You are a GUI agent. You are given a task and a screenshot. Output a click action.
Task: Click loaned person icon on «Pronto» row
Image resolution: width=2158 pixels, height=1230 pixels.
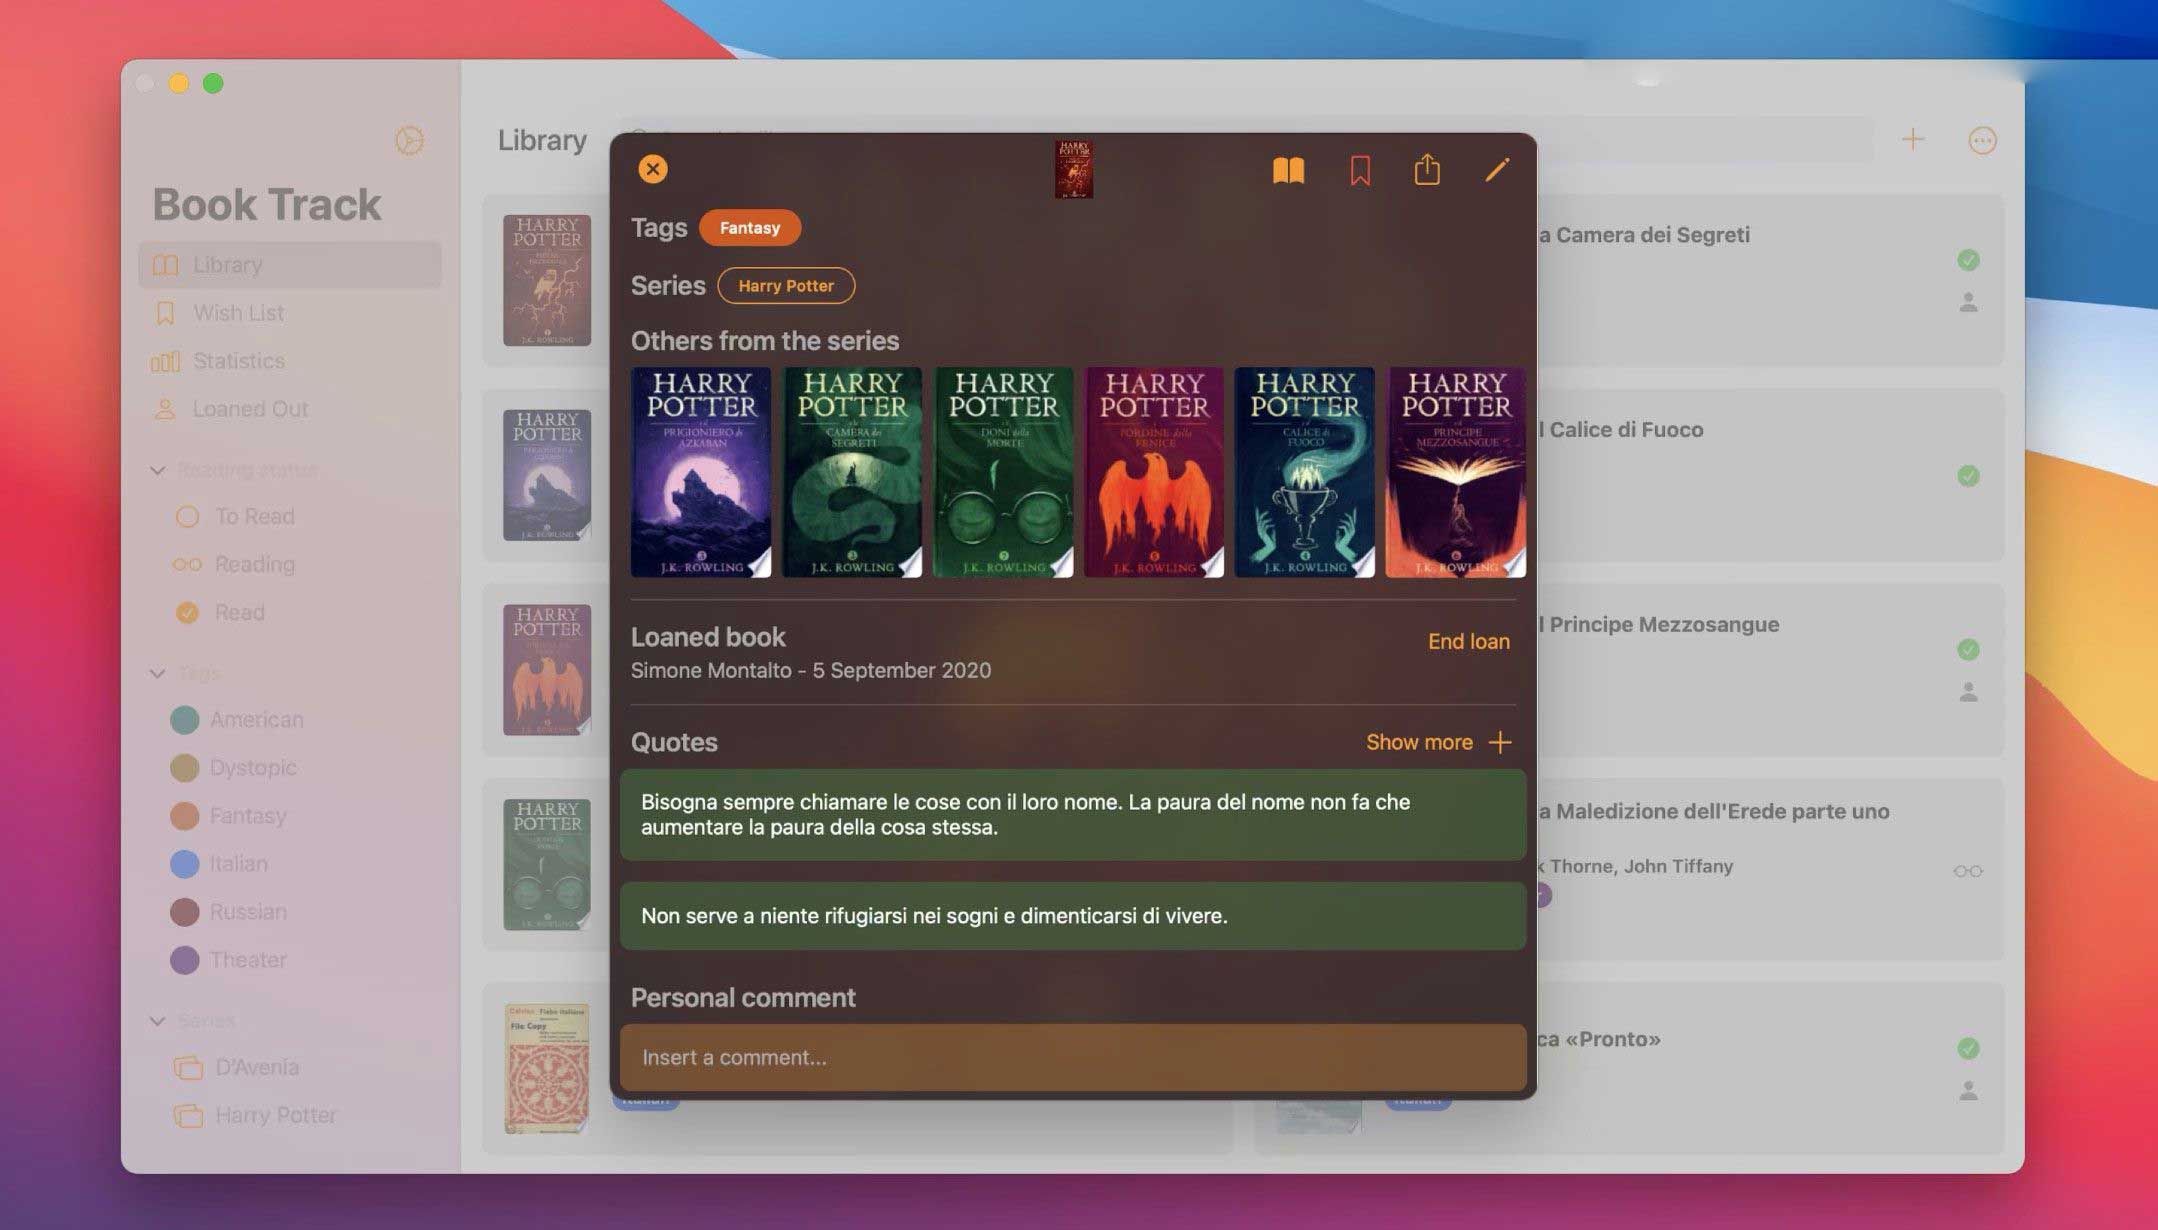click(1968, 1091)
